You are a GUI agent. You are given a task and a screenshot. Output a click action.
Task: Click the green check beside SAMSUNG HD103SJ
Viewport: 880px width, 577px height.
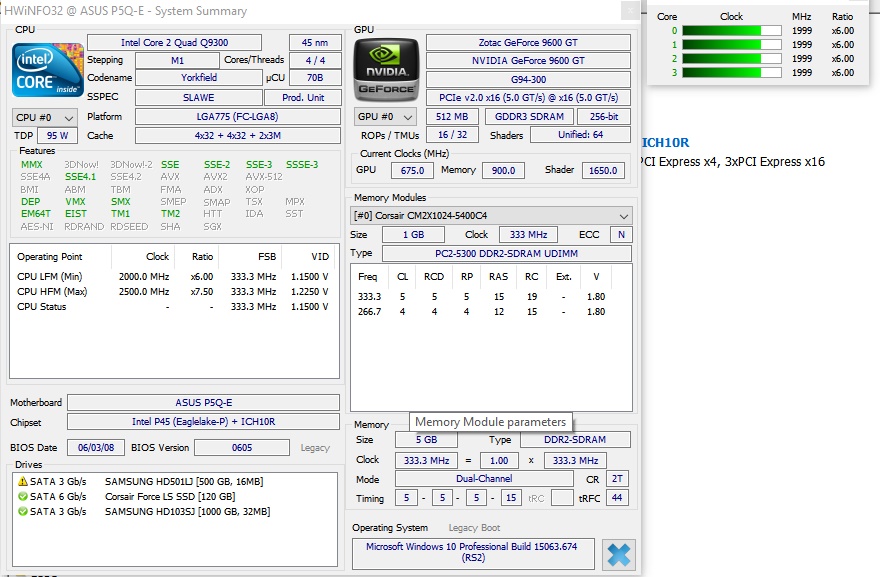tap(22, 512)
